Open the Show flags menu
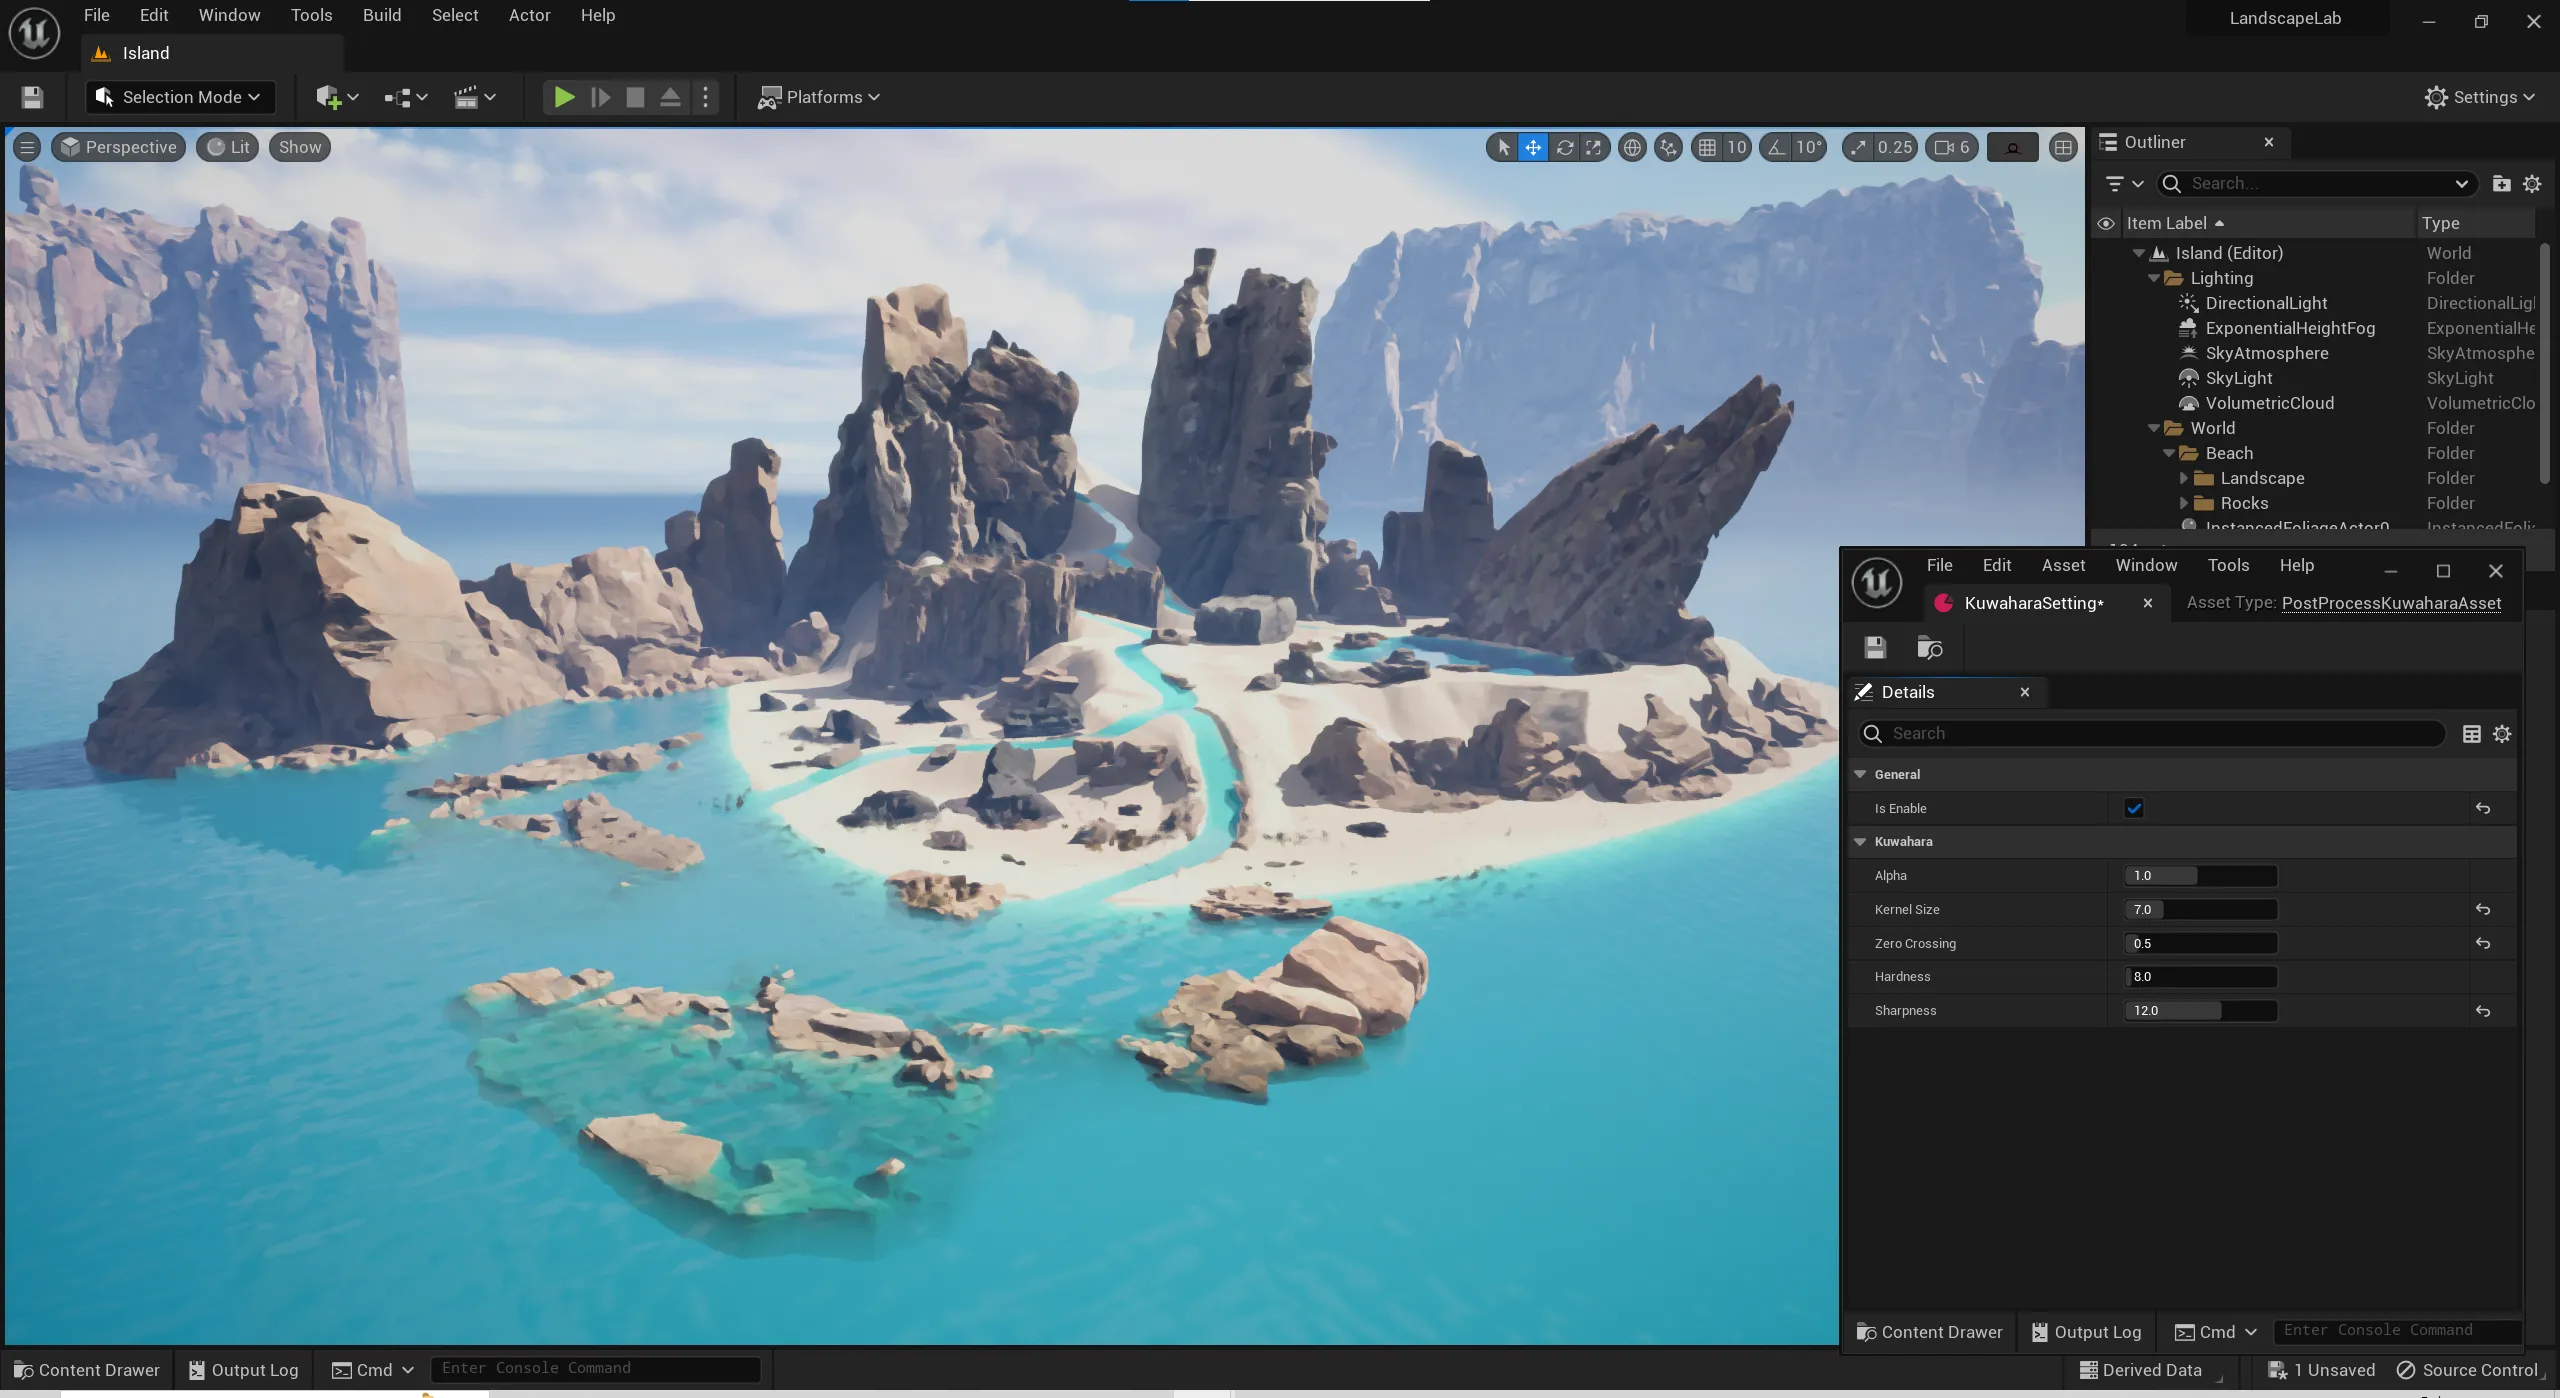2560x1398 pixels. click(300, 148)
